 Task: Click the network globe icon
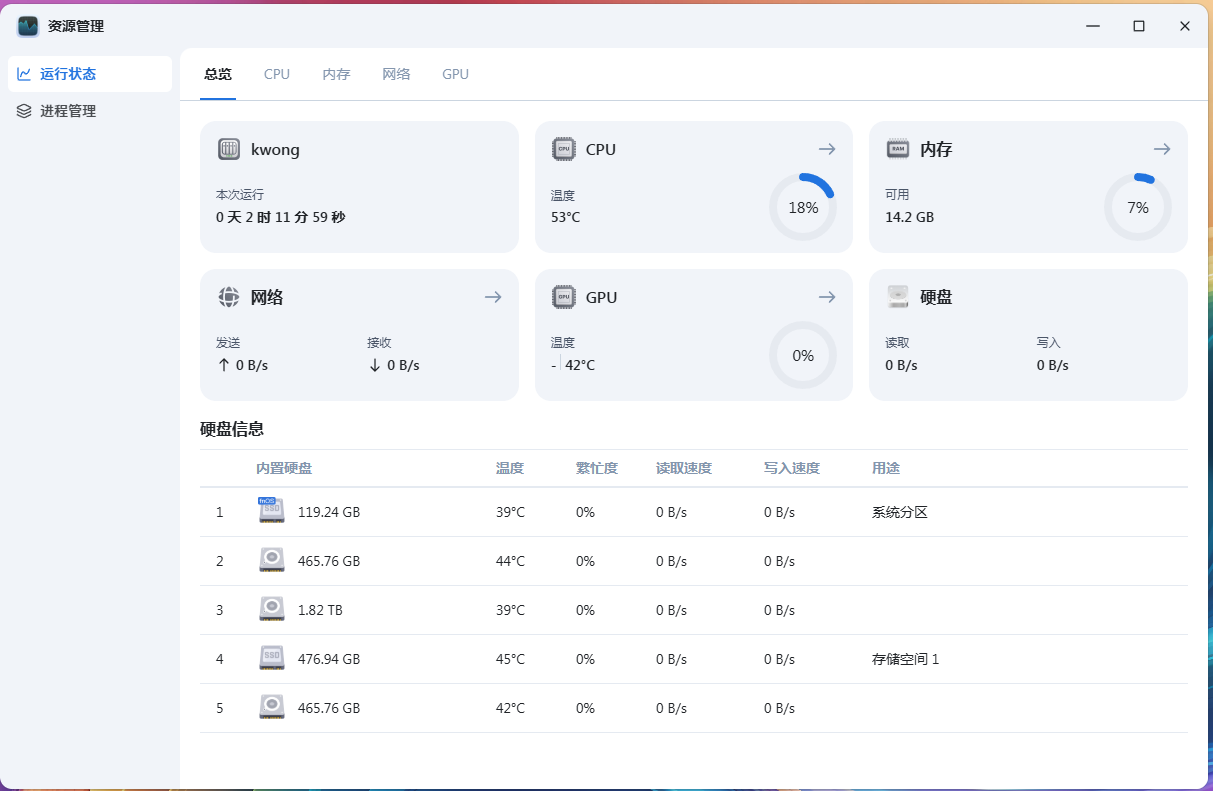click(x=229, y=297)
